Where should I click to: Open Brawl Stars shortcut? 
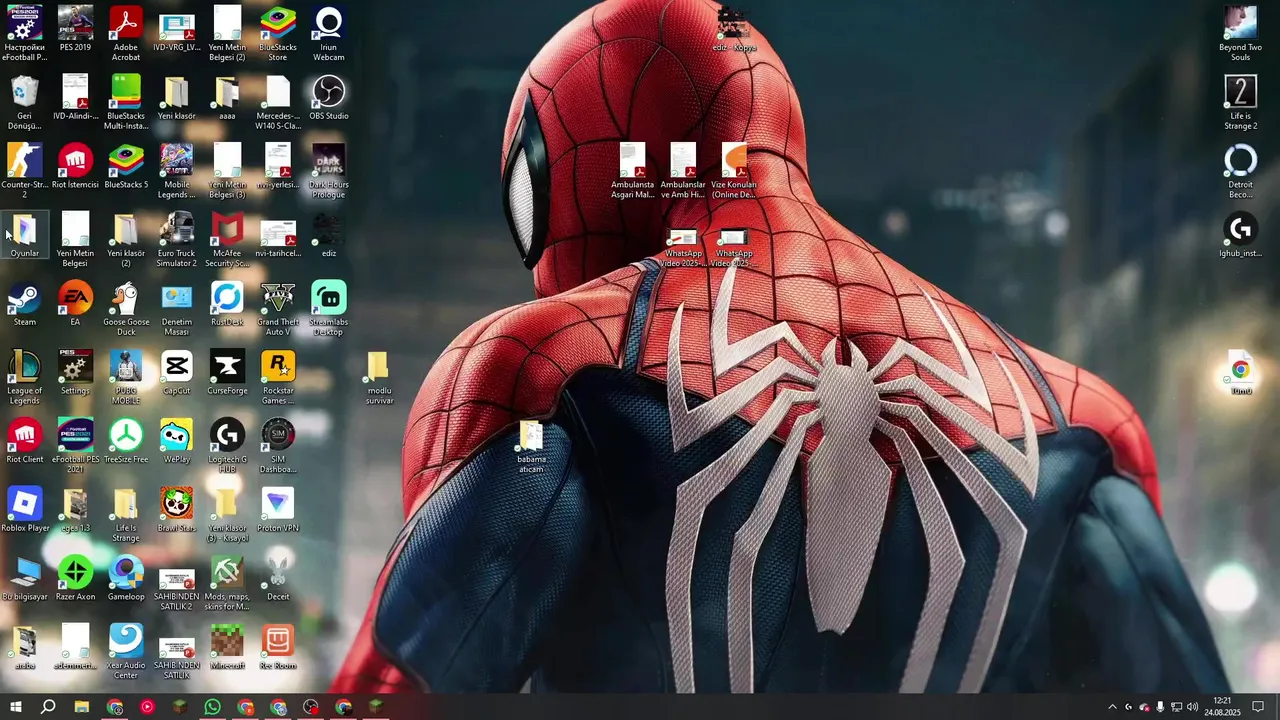pos(177,510)
